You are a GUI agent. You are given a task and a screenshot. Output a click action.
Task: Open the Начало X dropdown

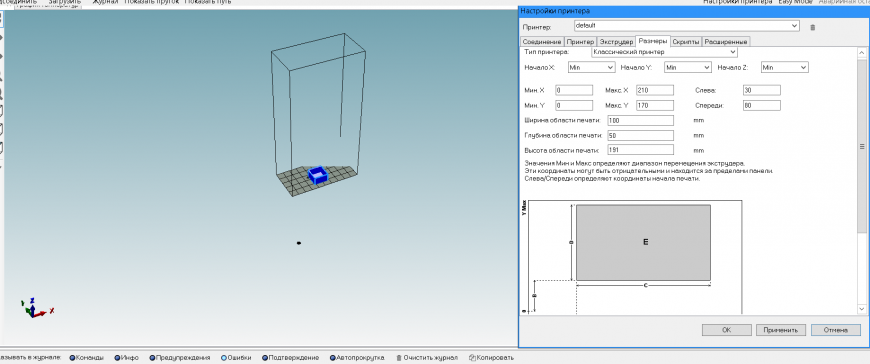pos(591,67)
